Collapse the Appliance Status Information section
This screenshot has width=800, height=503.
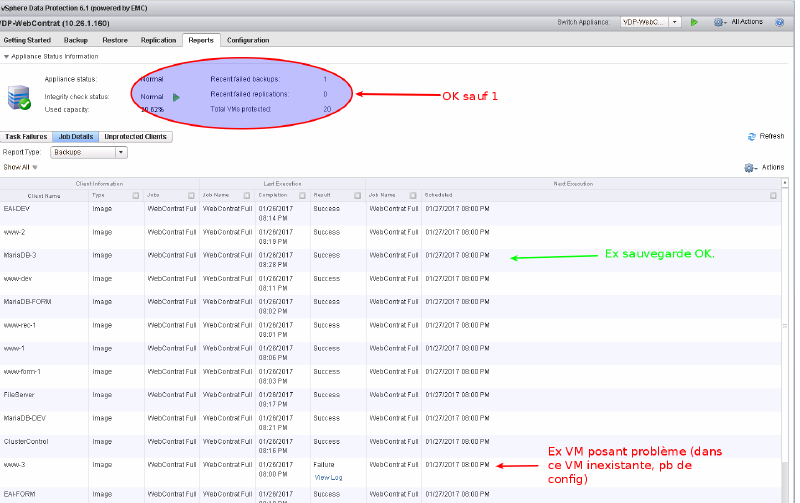6,56
